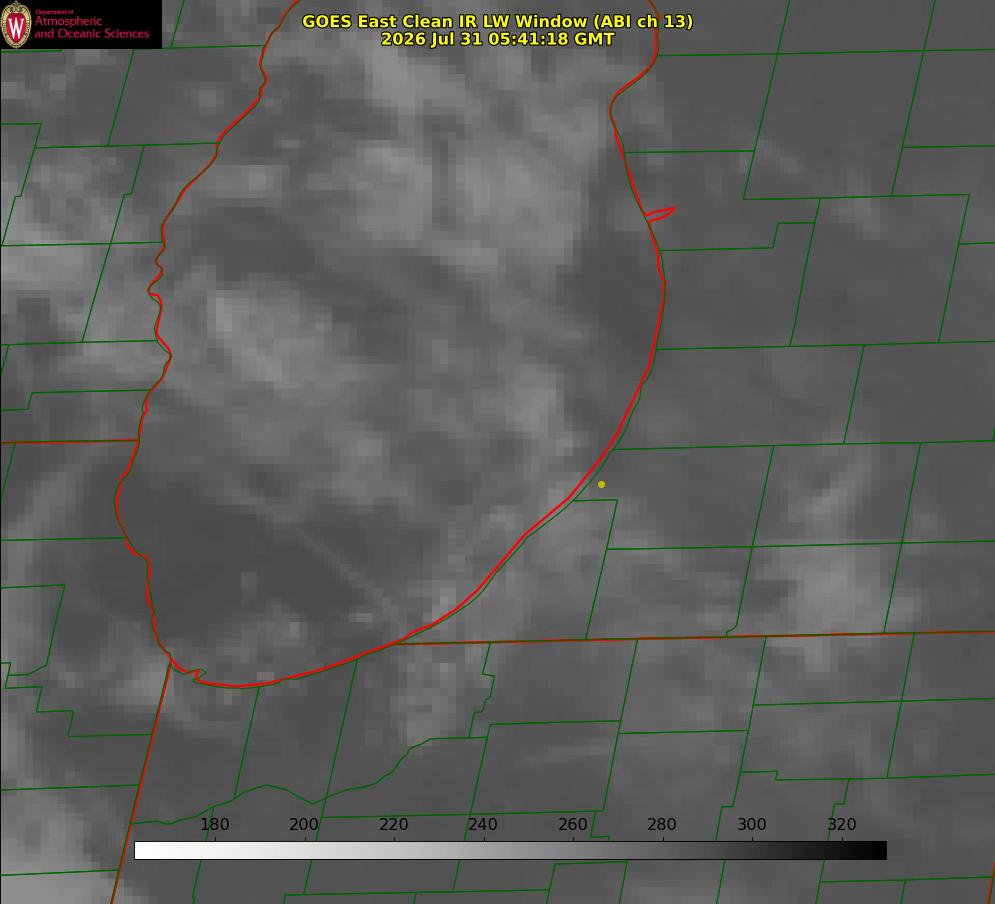Click the 180 tick on colorbar
995x904 pixels.
tap(214, 824)
